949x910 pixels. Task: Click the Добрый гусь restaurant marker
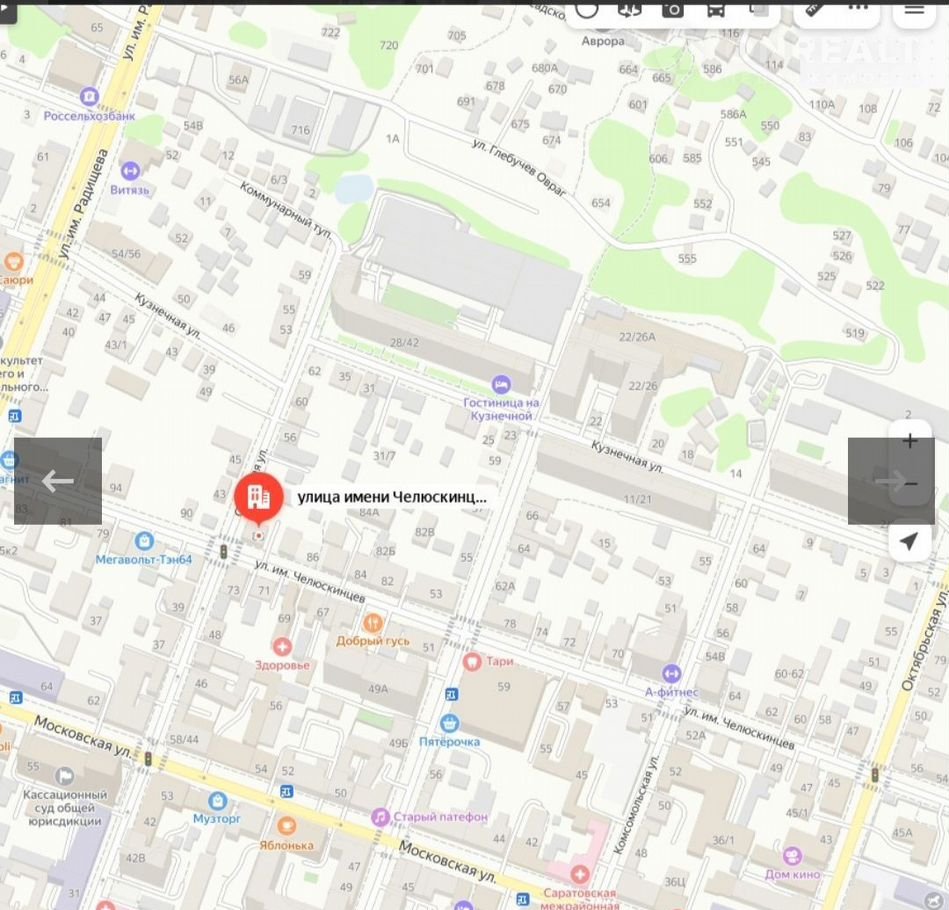coord(372,623)
